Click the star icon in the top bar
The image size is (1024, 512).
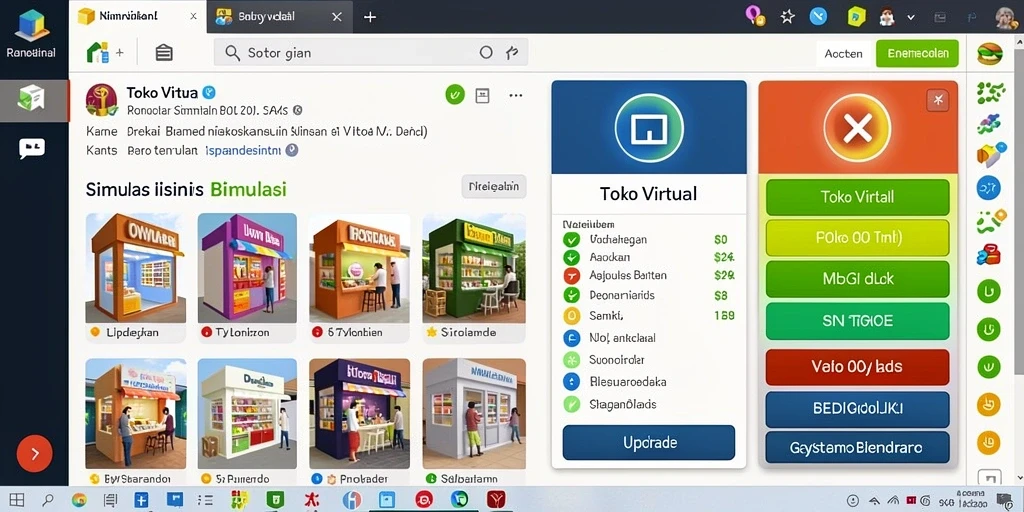pos(788,16)
